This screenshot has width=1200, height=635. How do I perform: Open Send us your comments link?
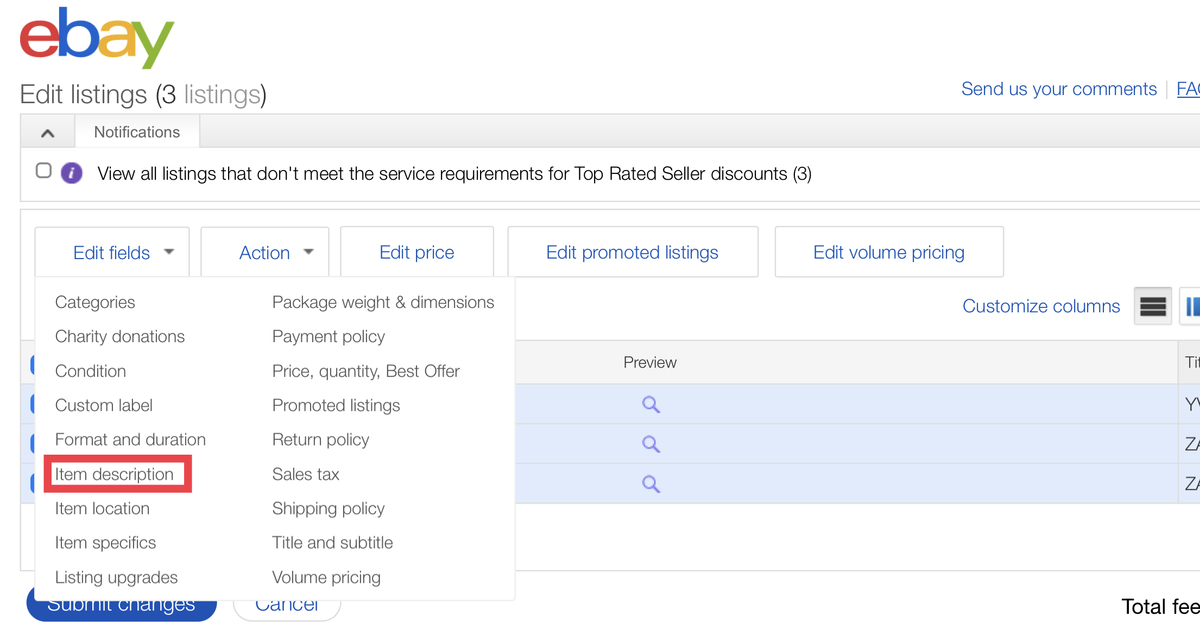[x=1059, y=89]
